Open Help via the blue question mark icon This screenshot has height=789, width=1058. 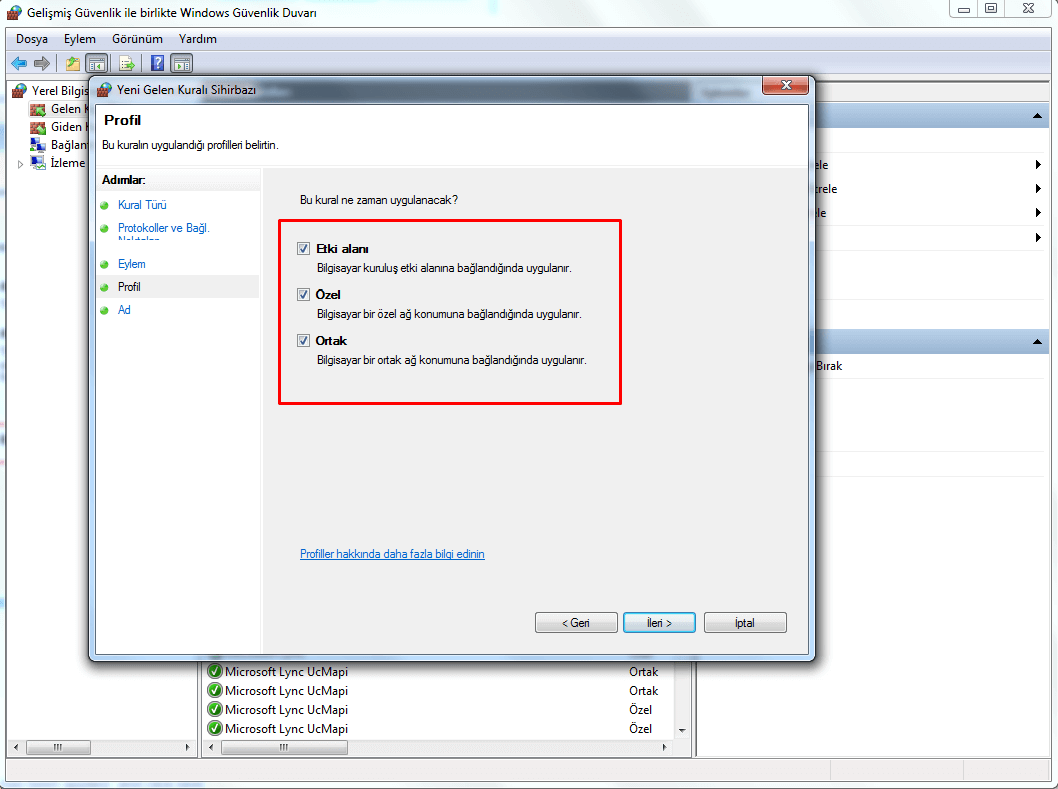pyautogui.click(x=157, y=63)
